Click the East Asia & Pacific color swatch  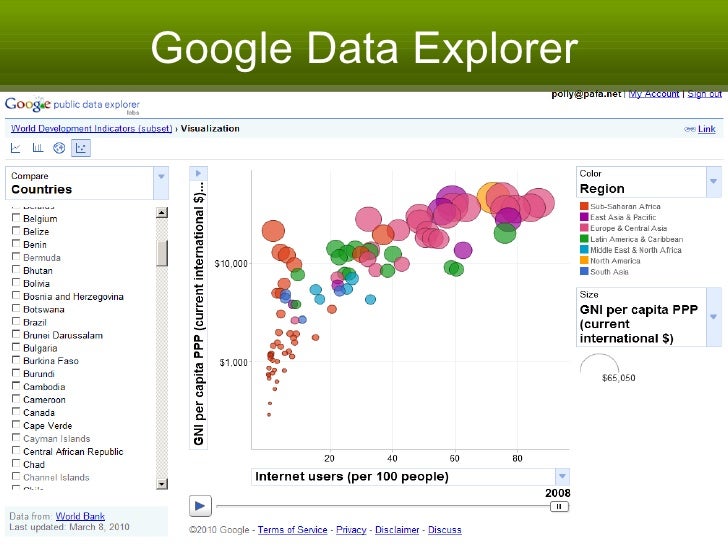click(x=584, y=217)
